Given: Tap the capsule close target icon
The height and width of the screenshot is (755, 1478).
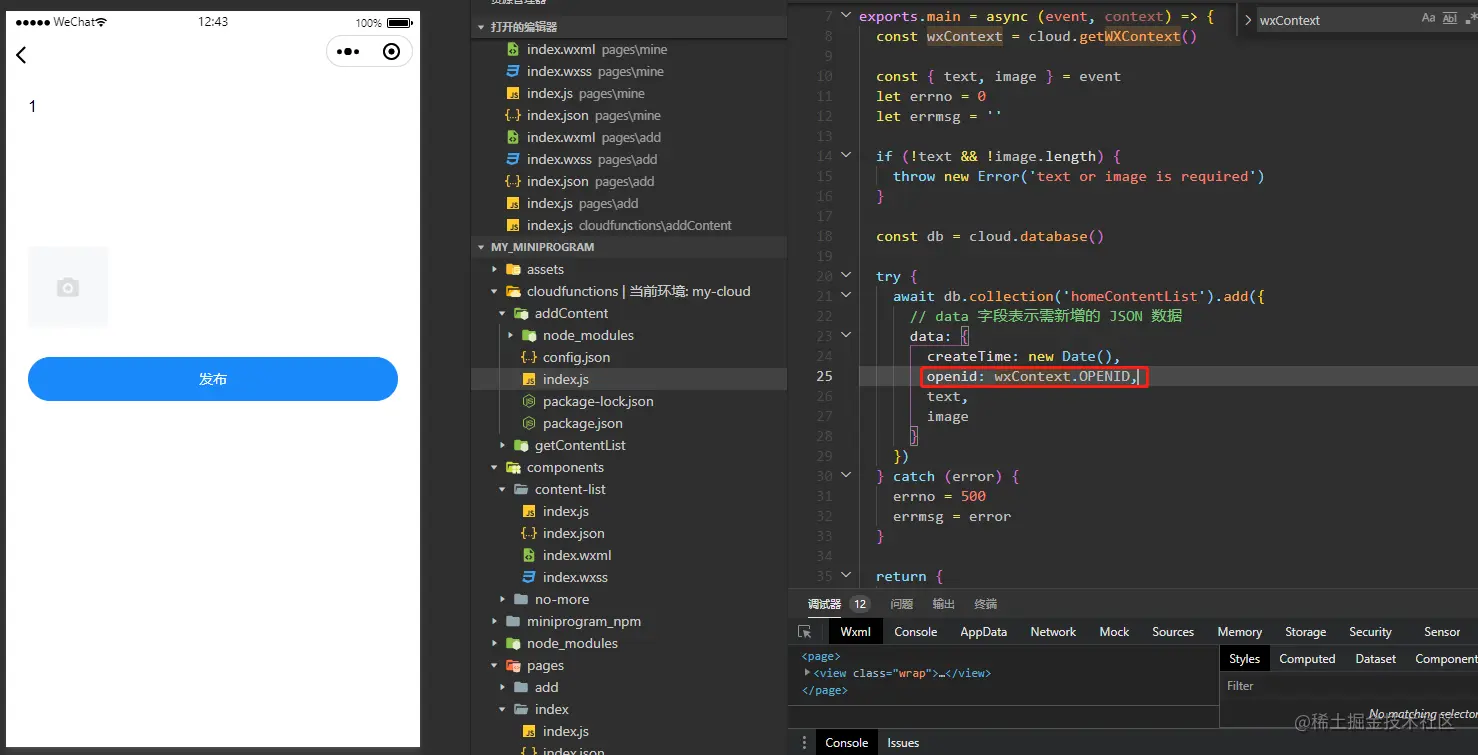Looking at the screenshot, I should [391, 52].
